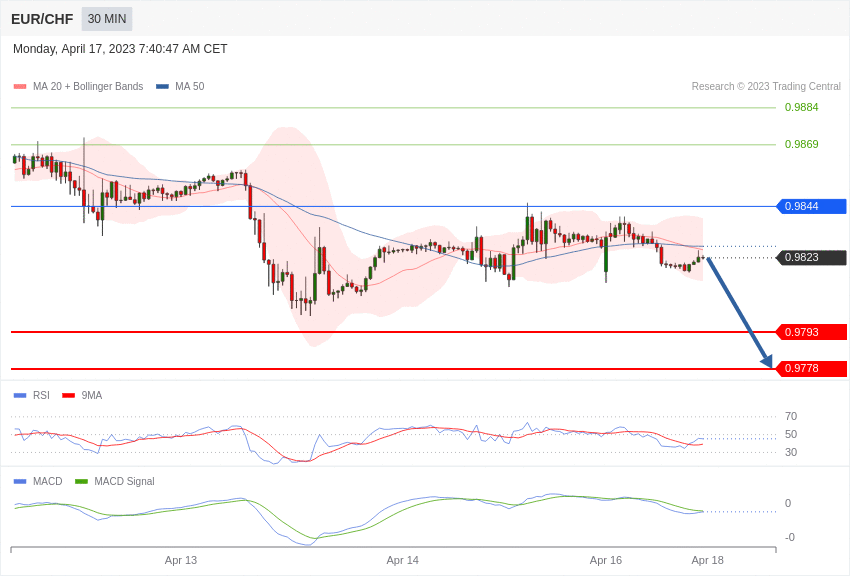Click the Apr 14 date axis label
The image size is (850, 576).
click(x=402, y=560)
